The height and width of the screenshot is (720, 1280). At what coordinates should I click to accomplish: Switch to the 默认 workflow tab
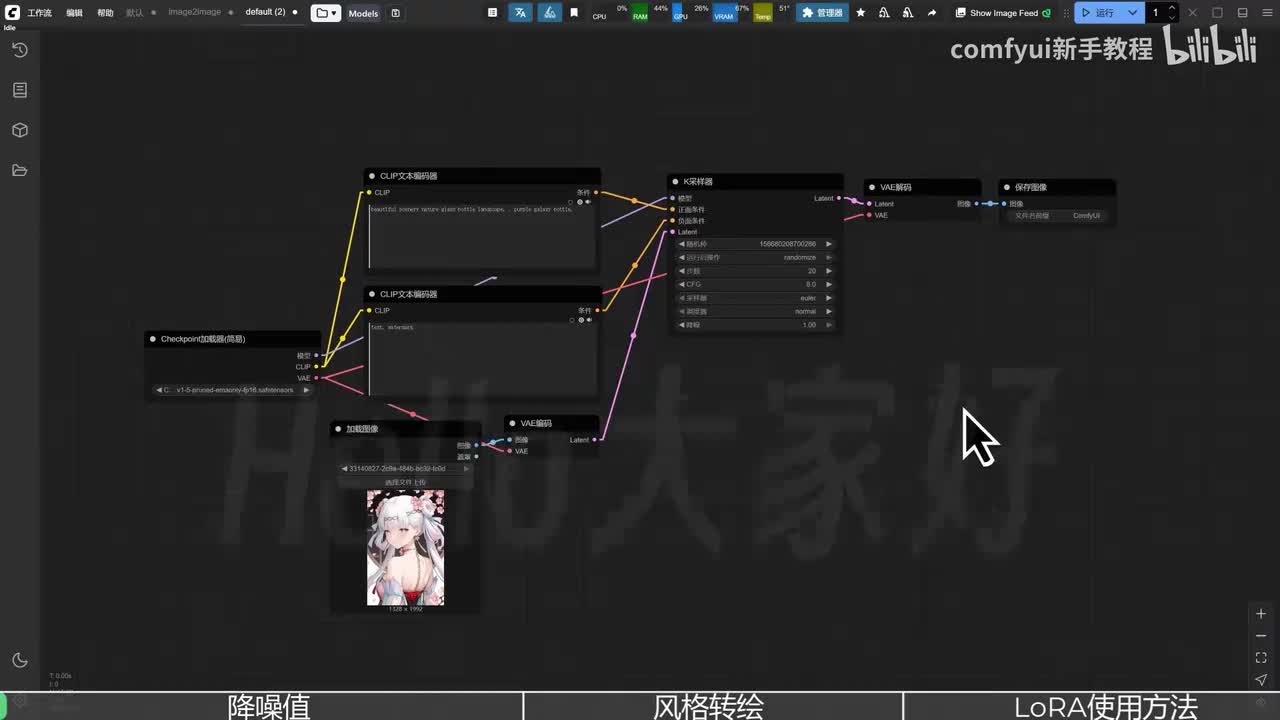pos(135,13)
